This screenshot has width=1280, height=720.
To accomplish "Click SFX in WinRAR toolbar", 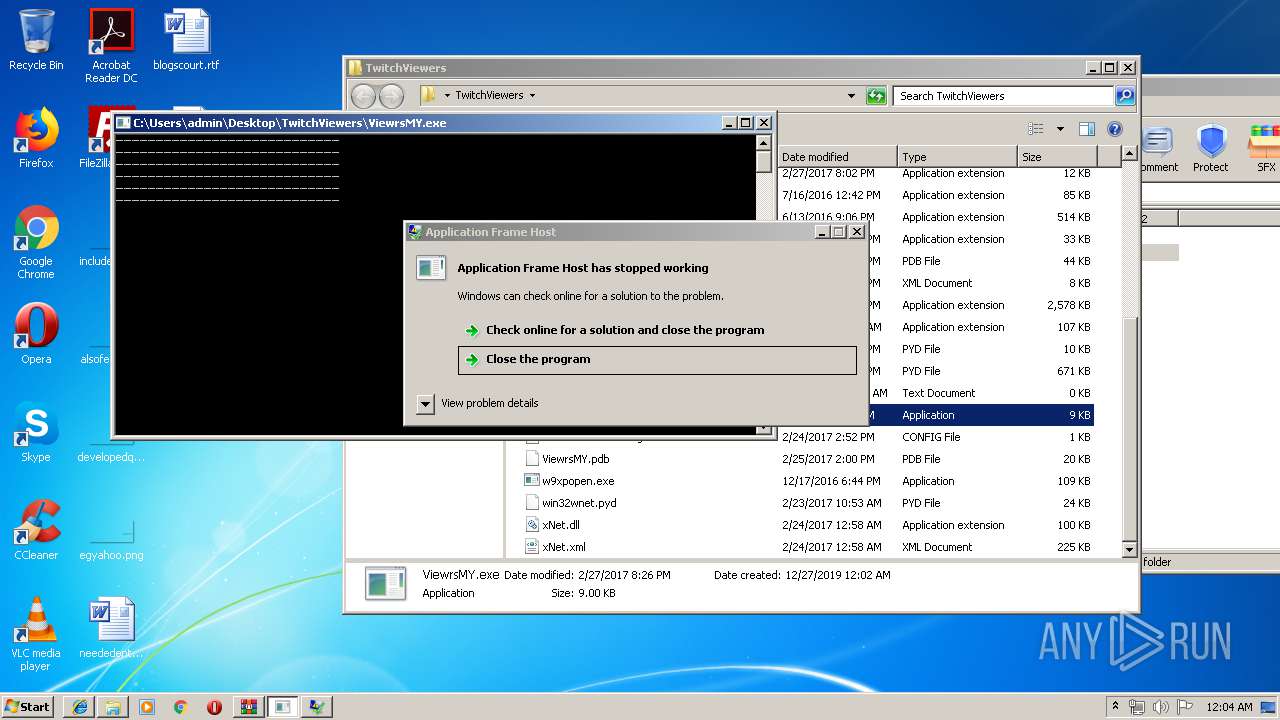I will (1266, 148).
